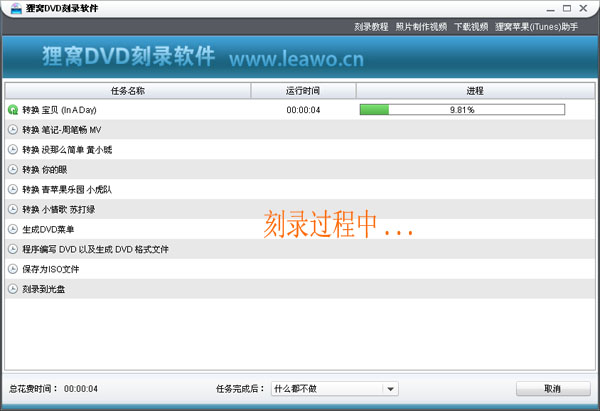Click the clock icon beside 转换 你的眼
This screenshot has width=600, height=411.
coord(13,170)
